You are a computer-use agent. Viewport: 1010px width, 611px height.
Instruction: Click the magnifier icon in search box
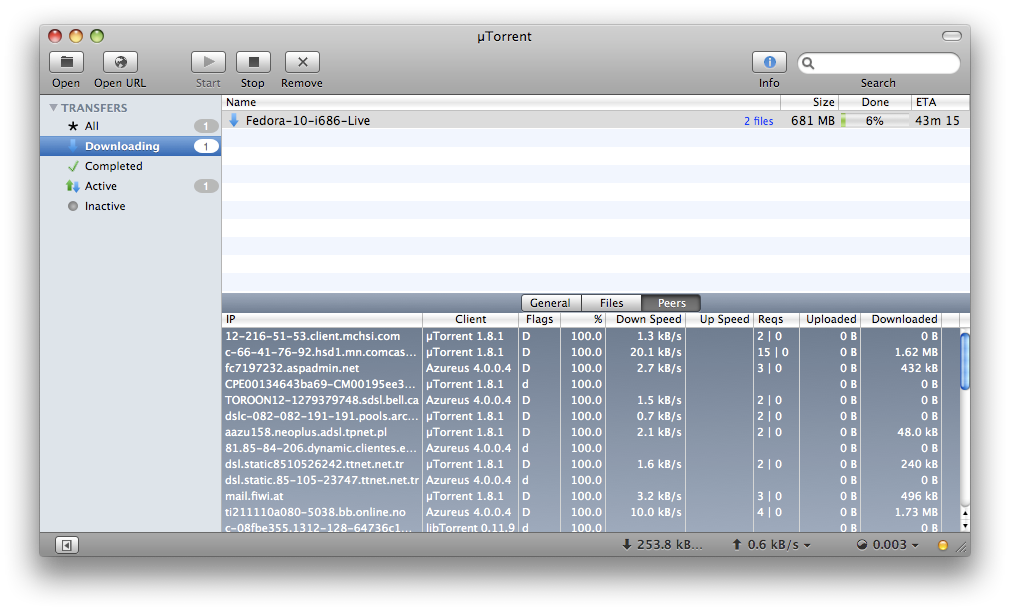click(x=808, y=63)
